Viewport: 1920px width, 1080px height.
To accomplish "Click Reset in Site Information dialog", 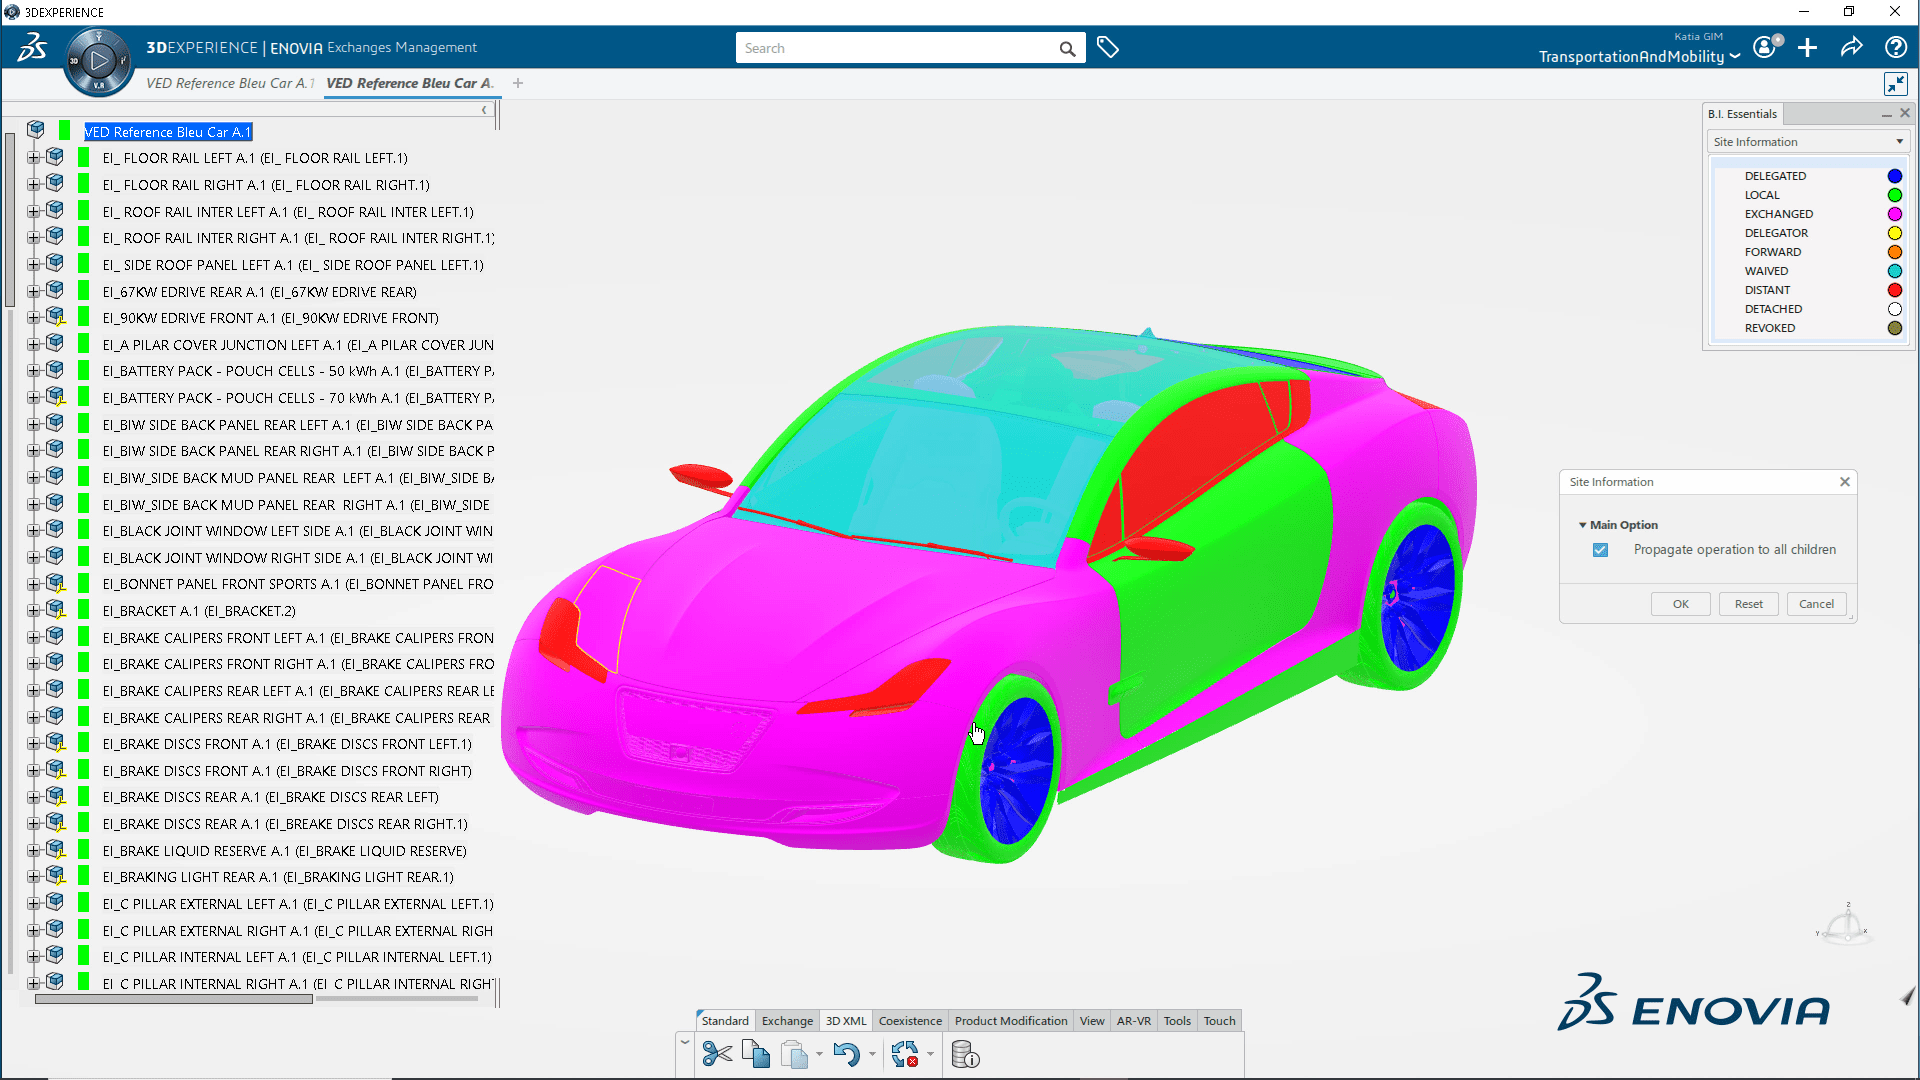I will (1748, 604).
